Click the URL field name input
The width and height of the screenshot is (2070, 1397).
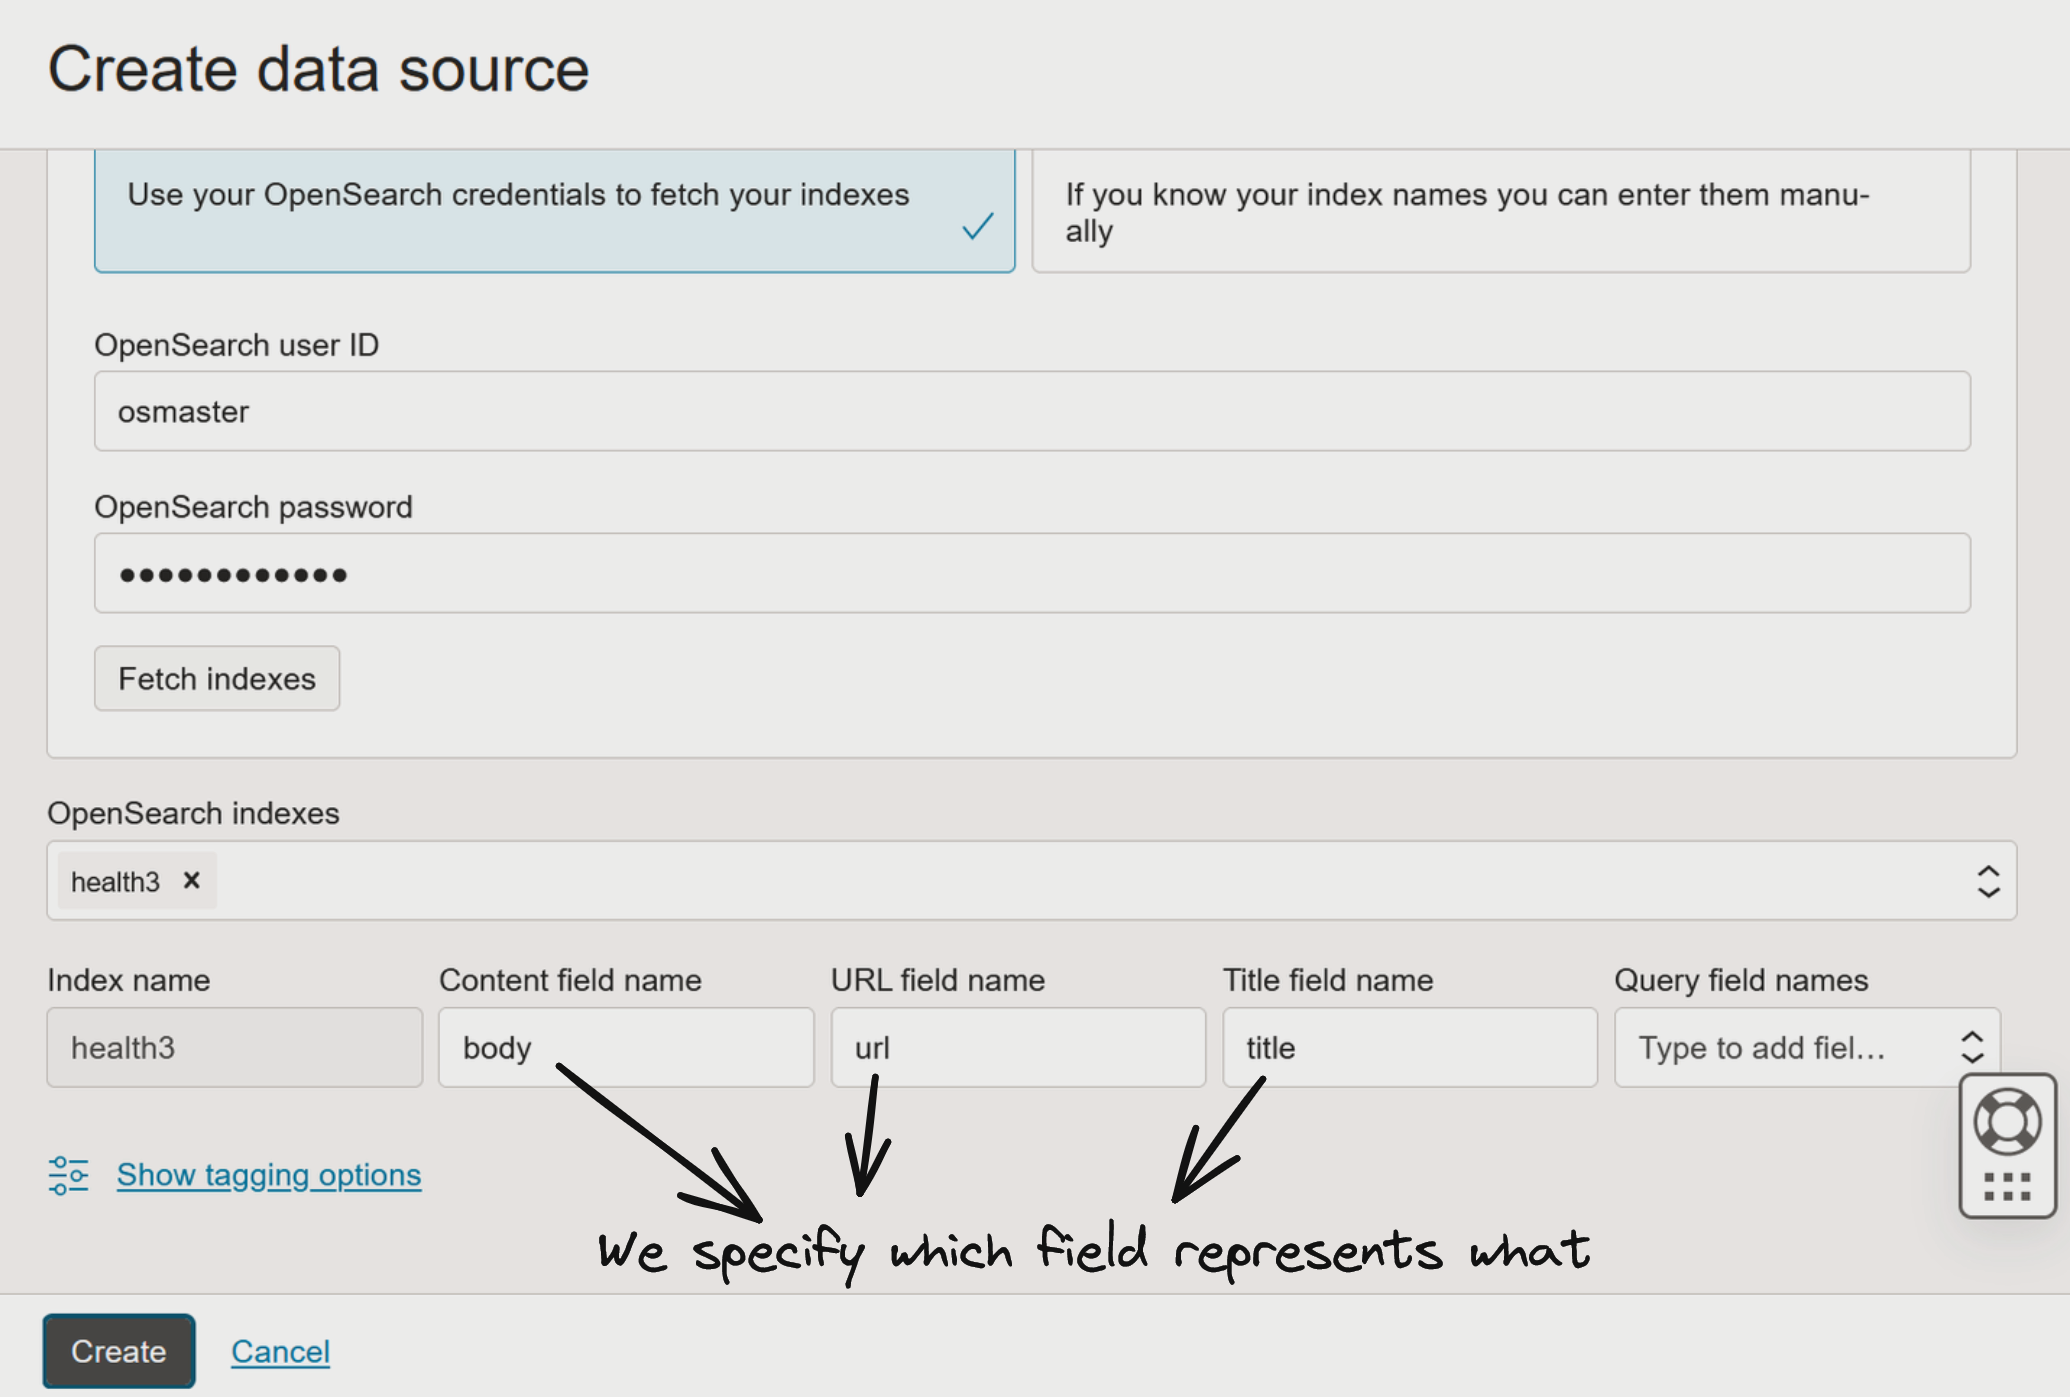[x=1018, y=1047]
